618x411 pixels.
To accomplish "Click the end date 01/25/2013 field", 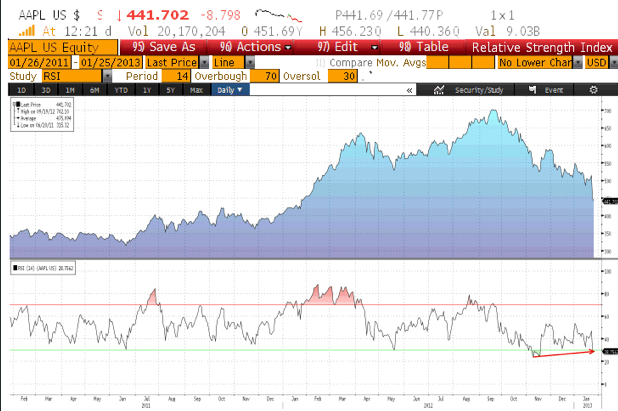I will [x=111, y=63].
